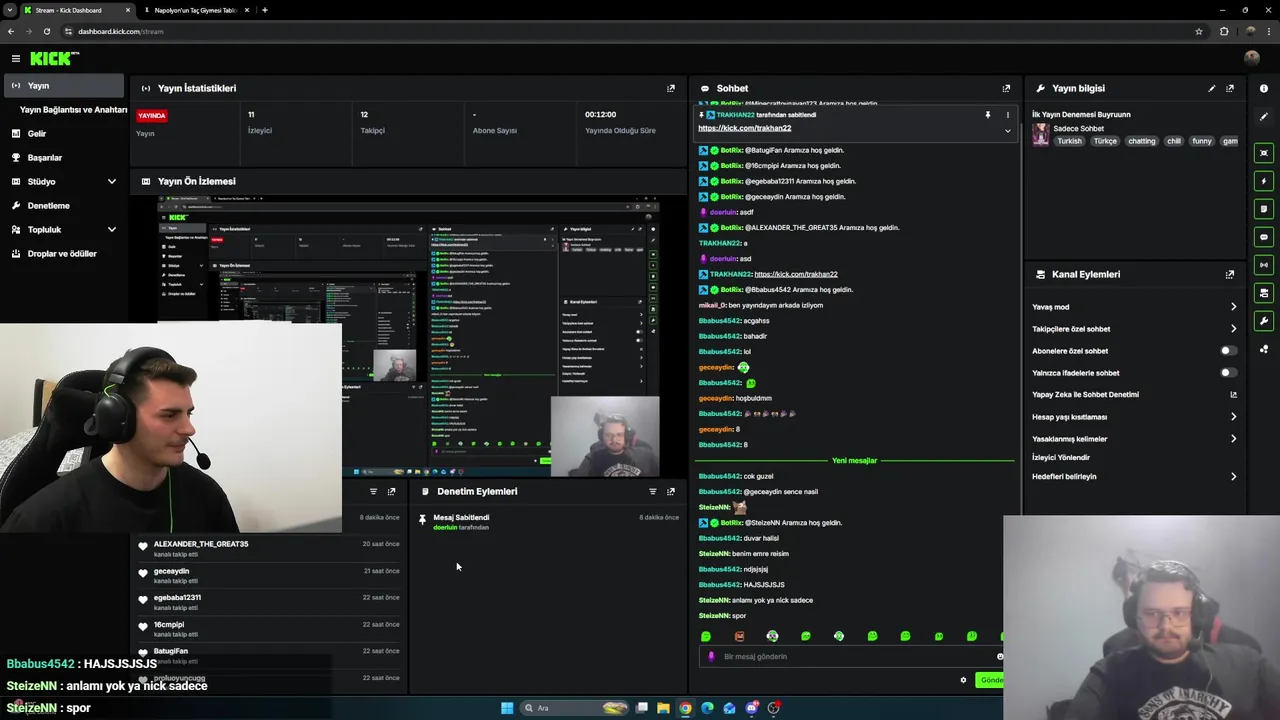Unpin the pinned TRAKHAN22 message
The height and width of the screenshot is (720, 1280).
[x=987, y=115]
